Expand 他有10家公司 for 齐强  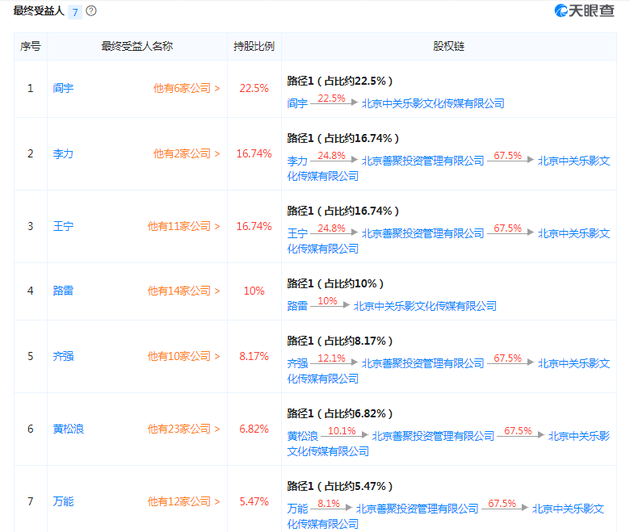pos(184,357)
